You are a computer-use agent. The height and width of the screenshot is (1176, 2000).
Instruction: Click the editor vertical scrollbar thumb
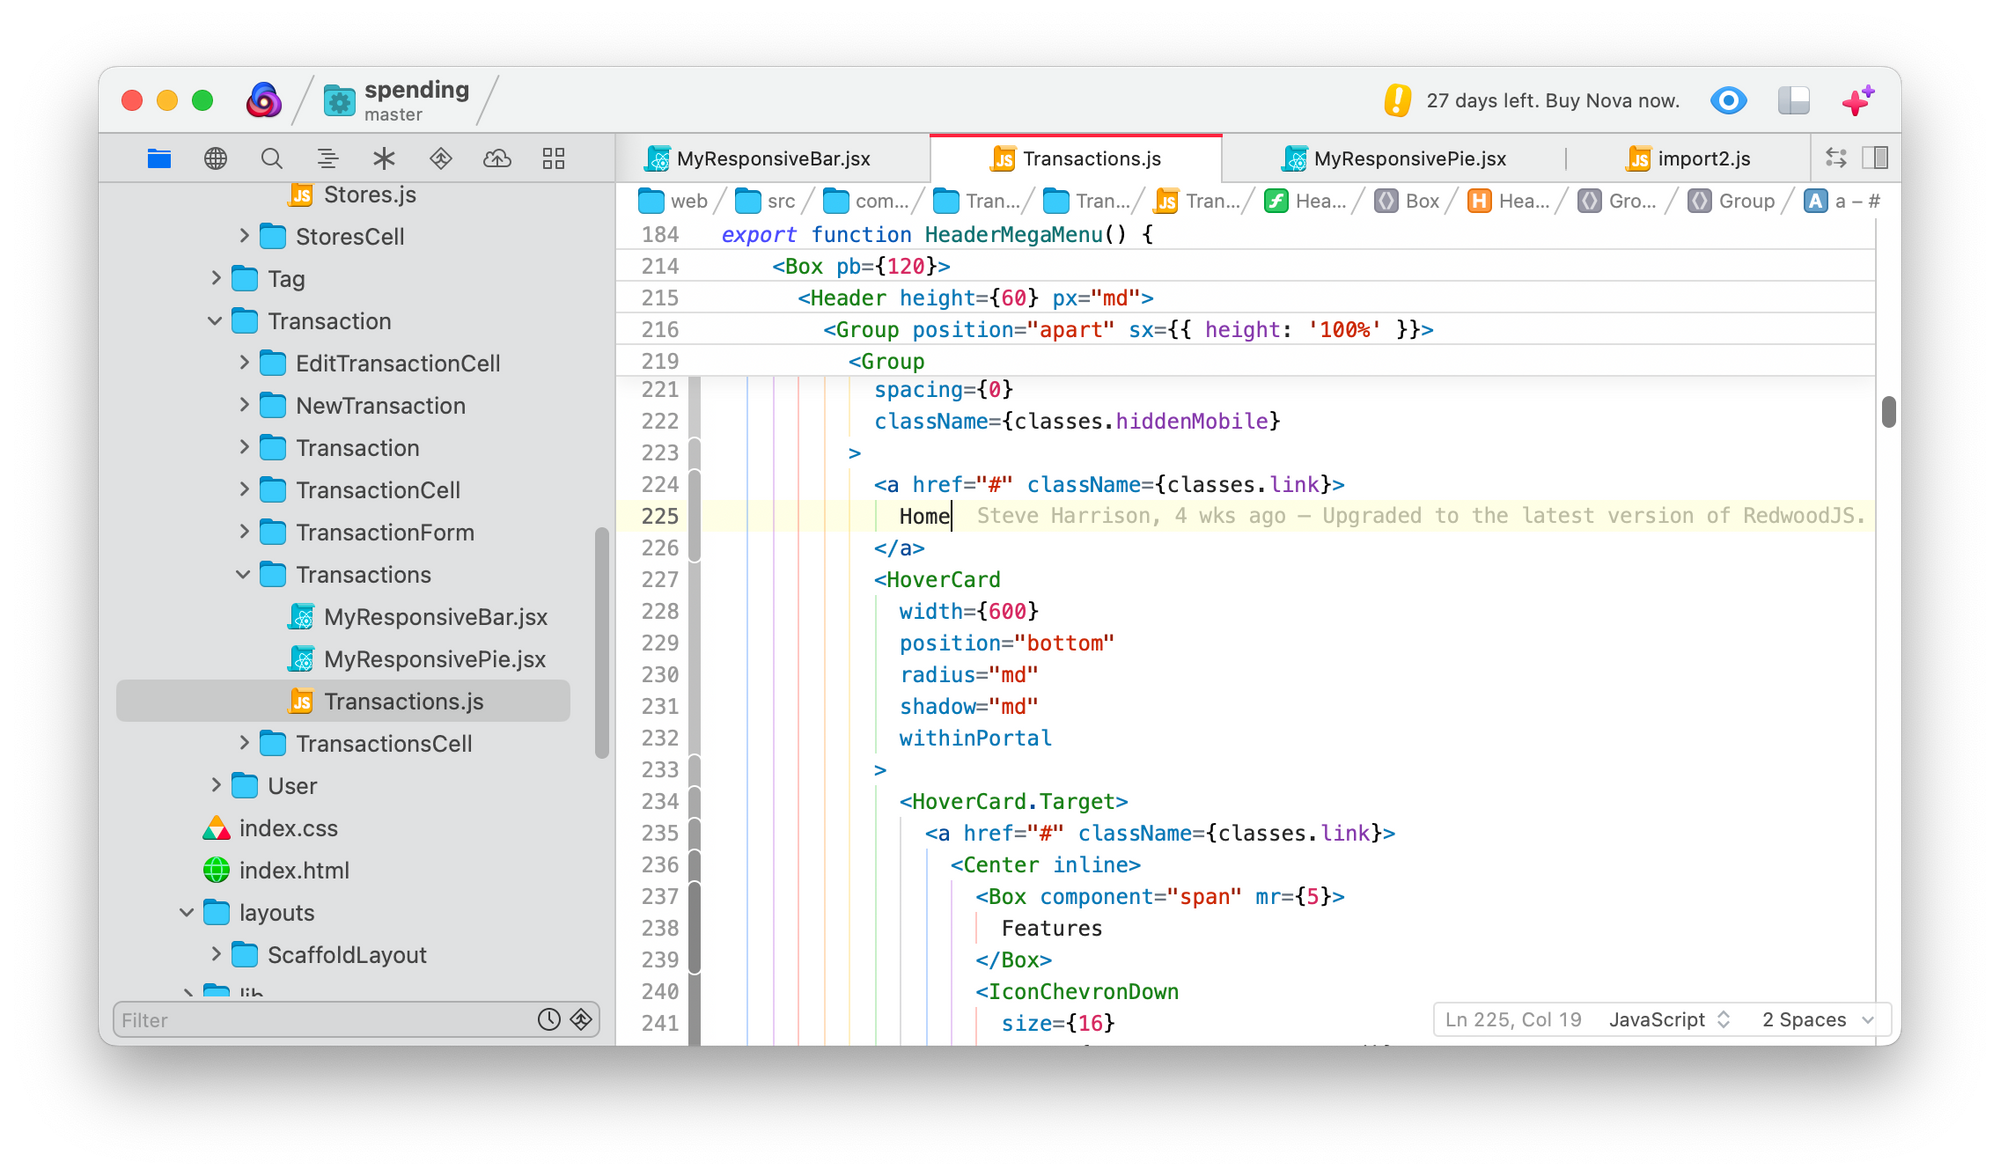click(1888, 411)
